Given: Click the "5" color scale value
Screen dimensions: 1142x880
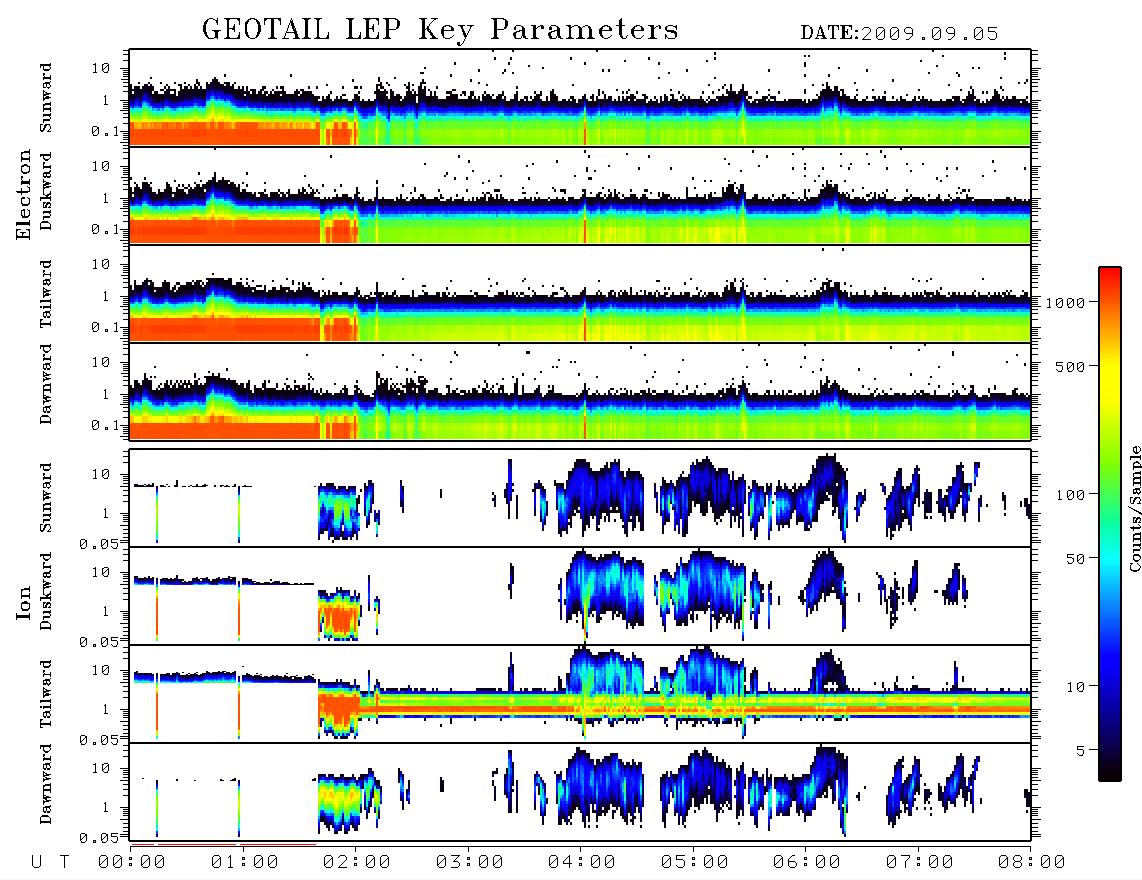Looking at the screenshot, I should (1081, 750).
